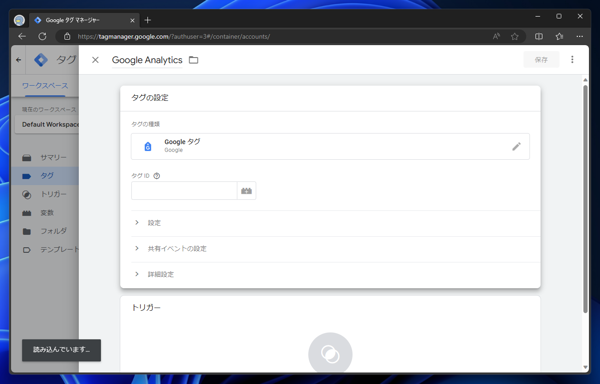Click the blue タグ label icon in sidebar

[26, 176]
